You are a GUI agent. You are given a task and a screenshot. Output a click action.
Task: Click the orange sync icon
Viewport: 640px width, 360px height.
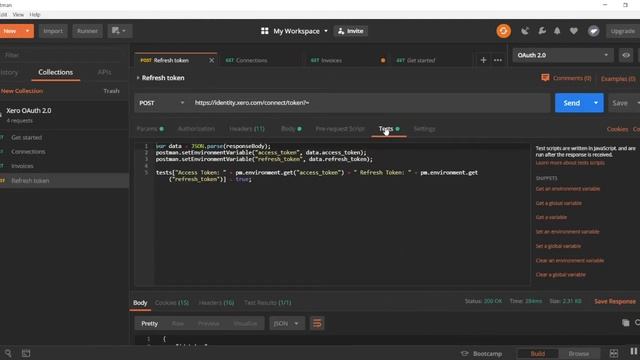[503, 31]
